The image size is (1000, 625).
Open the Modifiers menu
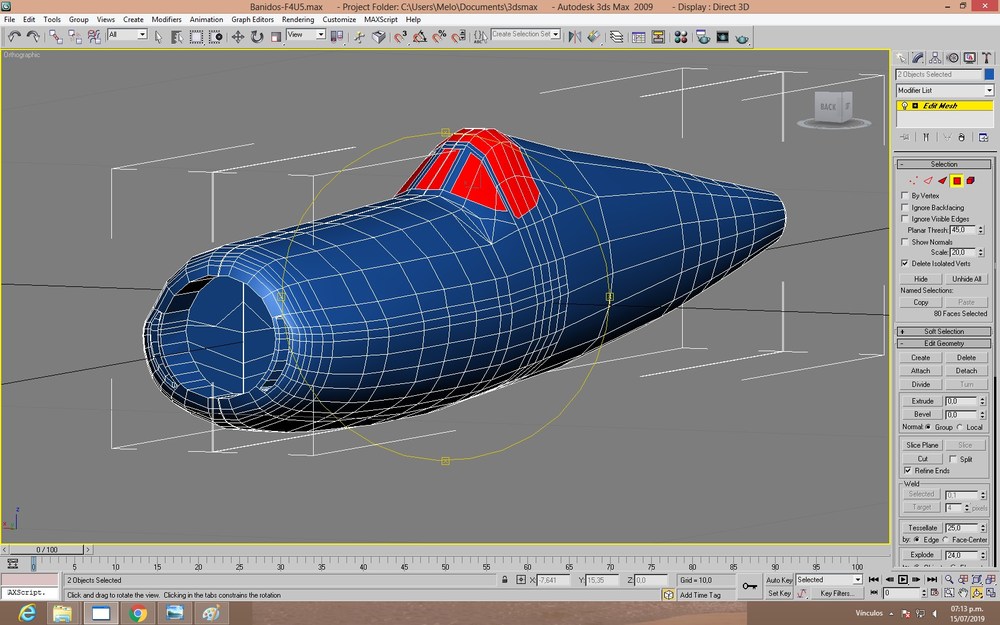166,19
